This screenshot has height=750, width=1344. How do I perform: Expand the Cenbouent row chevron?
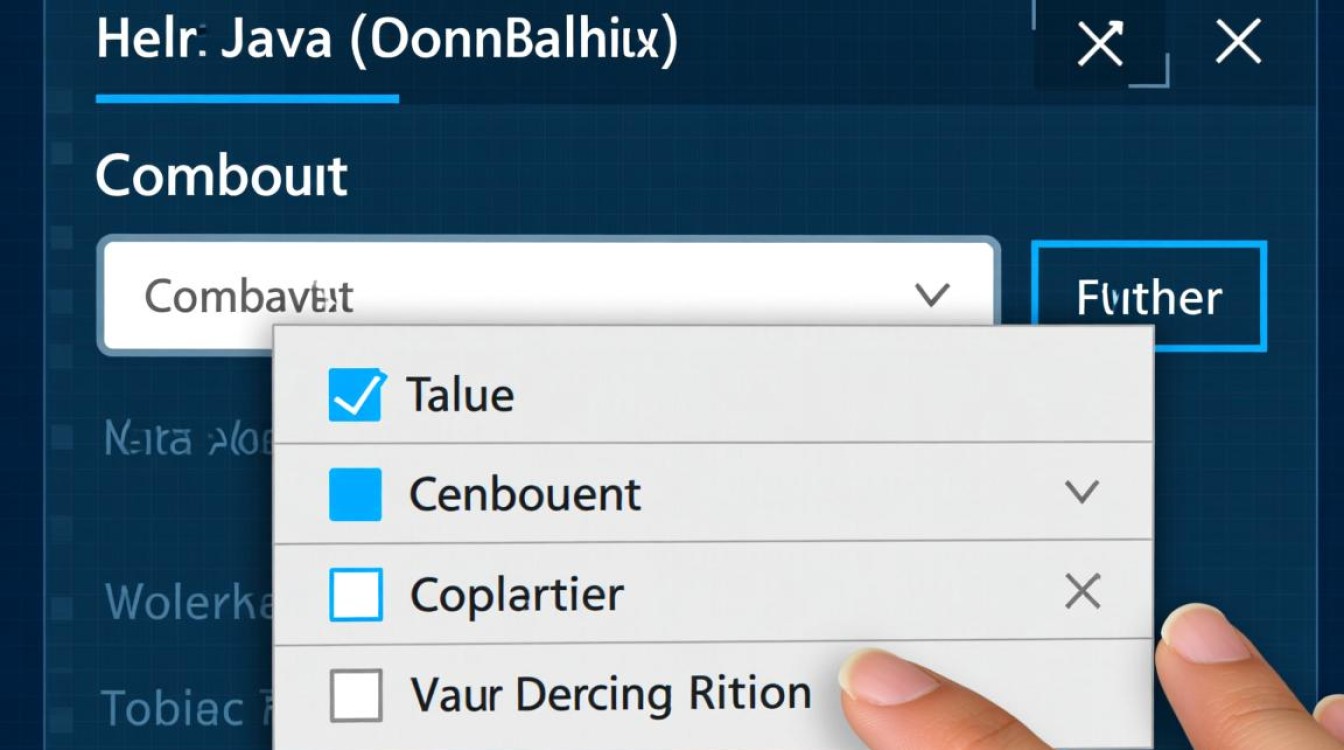tap(1082, 492)
